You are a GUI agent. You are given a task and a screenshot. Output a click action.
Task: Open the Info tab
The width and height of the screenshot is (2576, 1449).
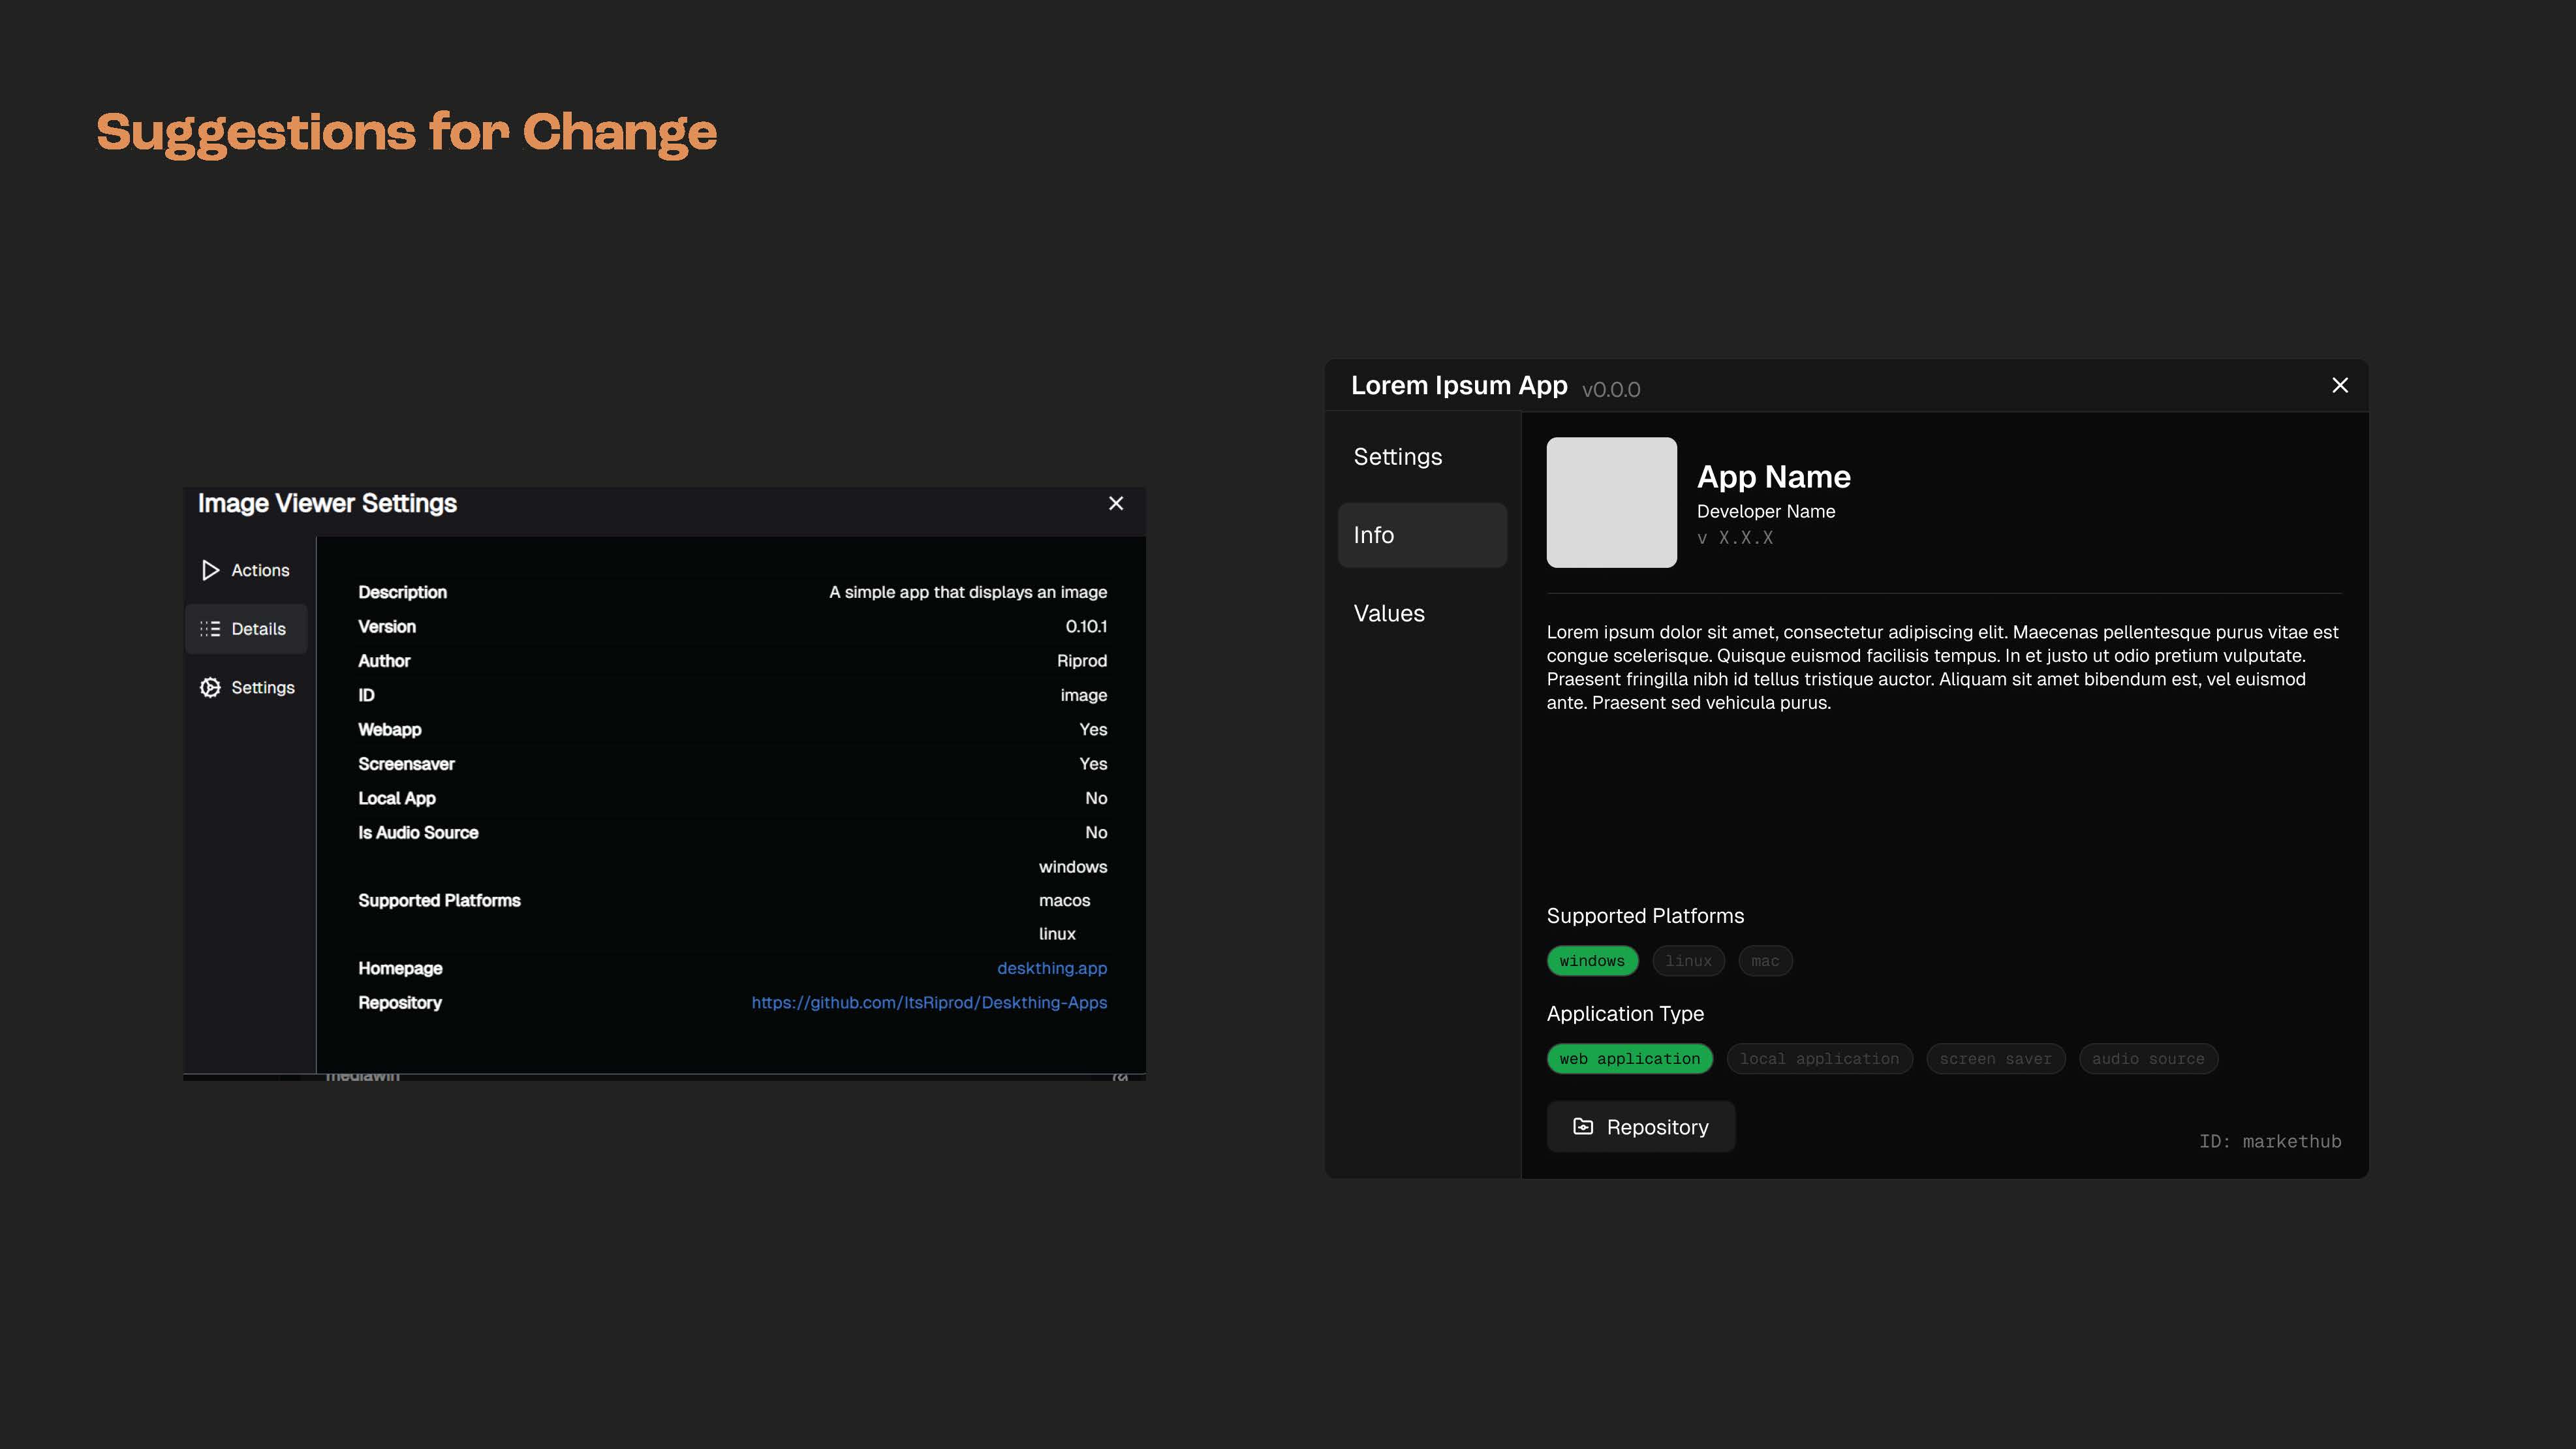click(x=1421, y=535)
